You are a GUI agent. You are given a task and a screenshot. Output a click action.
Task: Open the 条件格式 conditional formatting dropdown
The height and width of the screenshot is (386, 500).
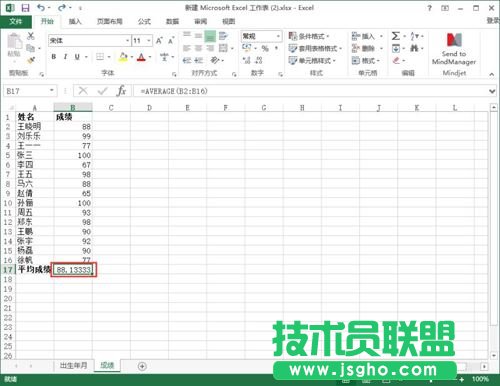309,36
